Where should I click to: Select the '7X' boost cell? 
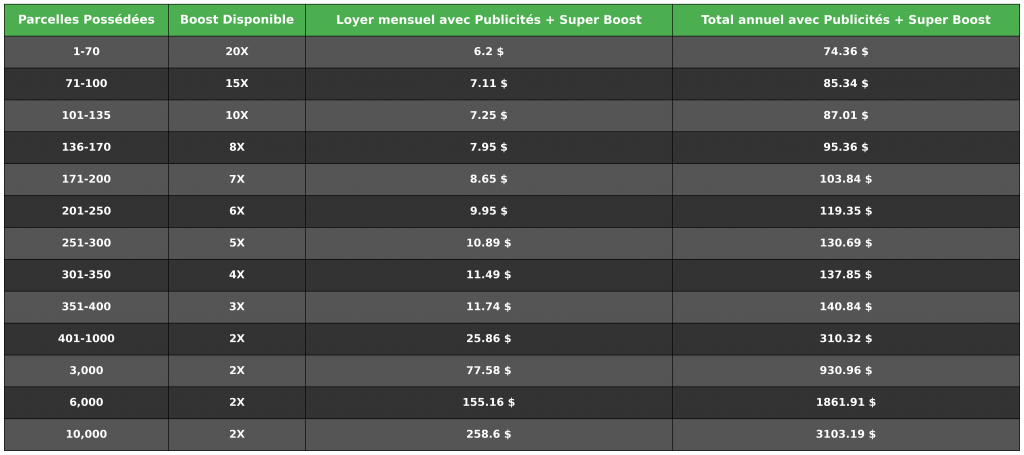point(237,180)
